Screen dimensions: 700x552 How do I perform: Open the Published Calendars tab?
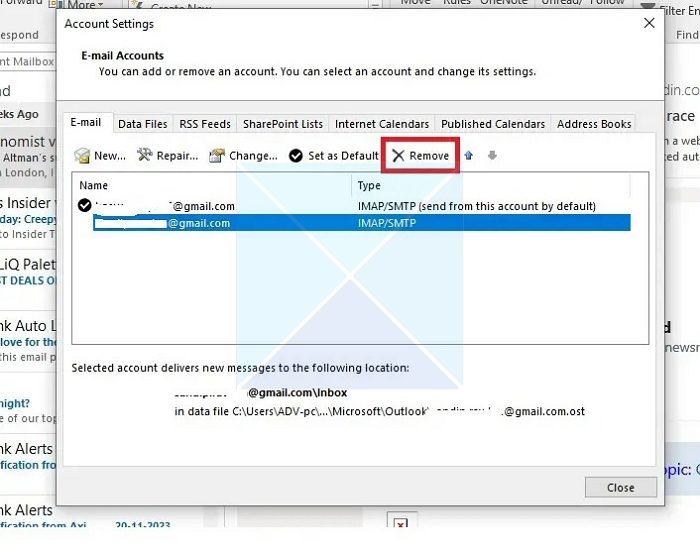[493, 124]
